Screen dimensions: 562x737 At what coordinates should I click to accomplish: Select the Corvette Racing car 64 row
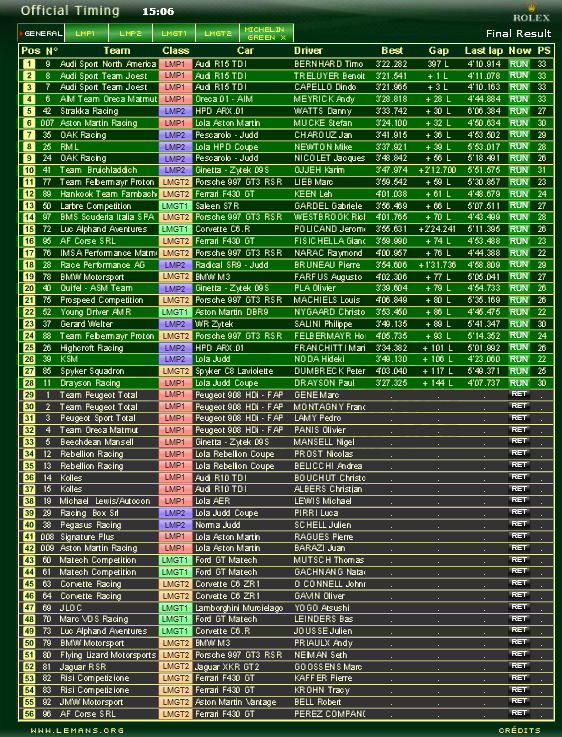[286, 596]
